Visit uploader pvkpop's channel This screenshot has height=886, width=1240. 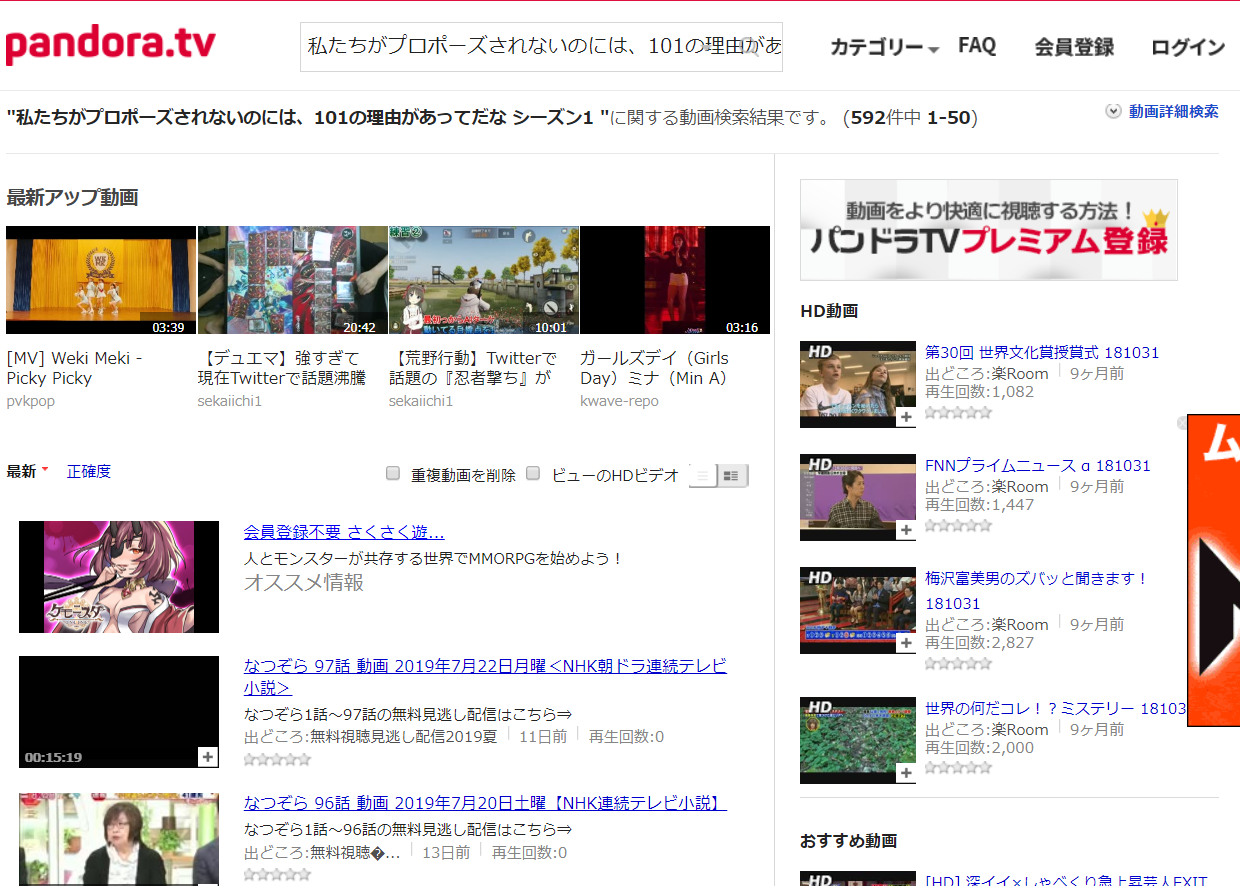[31, 401]
